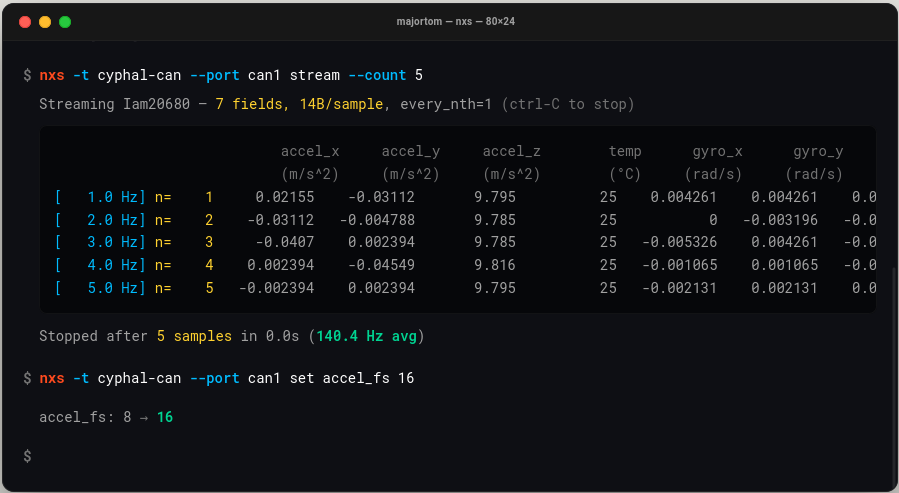
Task: Click accel_x value 0.02155
Action: pos(285,197)
